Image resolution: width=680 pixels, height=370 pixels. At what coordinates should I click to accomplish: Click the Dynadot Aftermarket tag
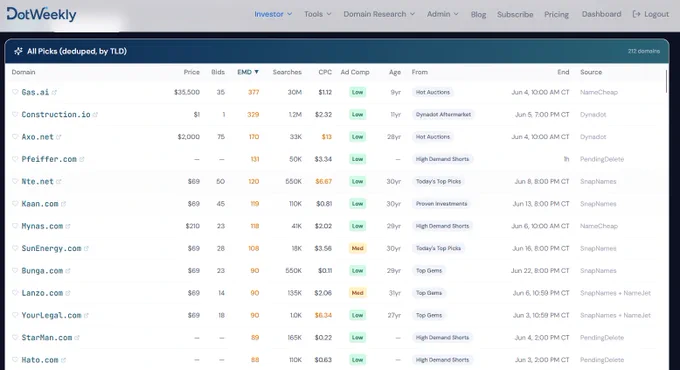[x=443, y=115]
